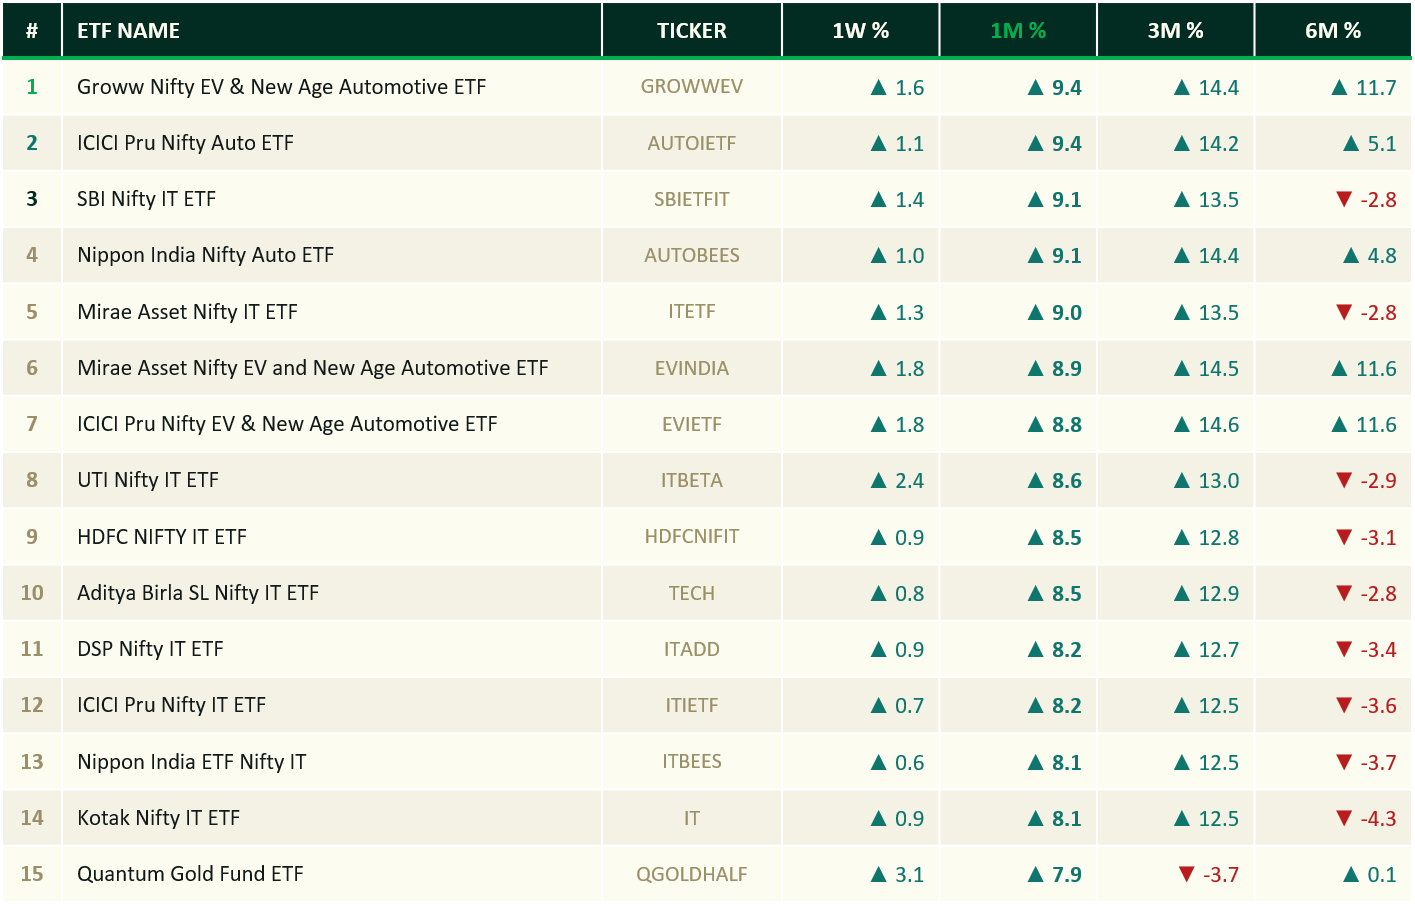Choose Aditya Birla SL Nifty IT ETF
1415x905 pixels.
(x=198, y=593)
